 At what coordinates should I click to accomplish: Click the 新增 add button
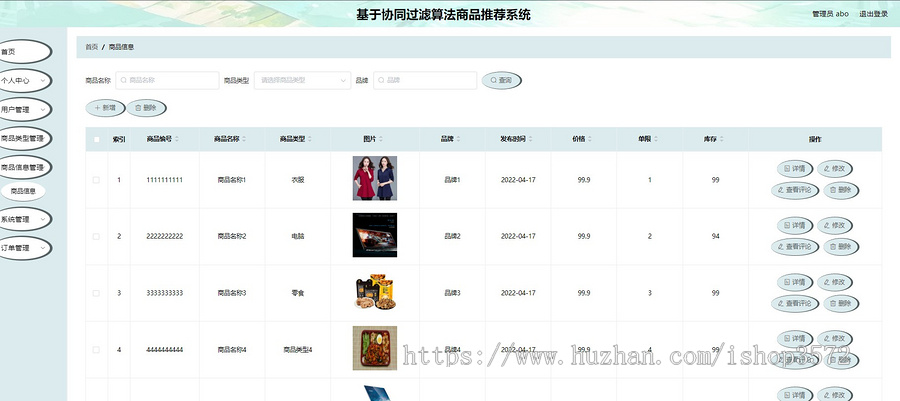tap(105, 108)
